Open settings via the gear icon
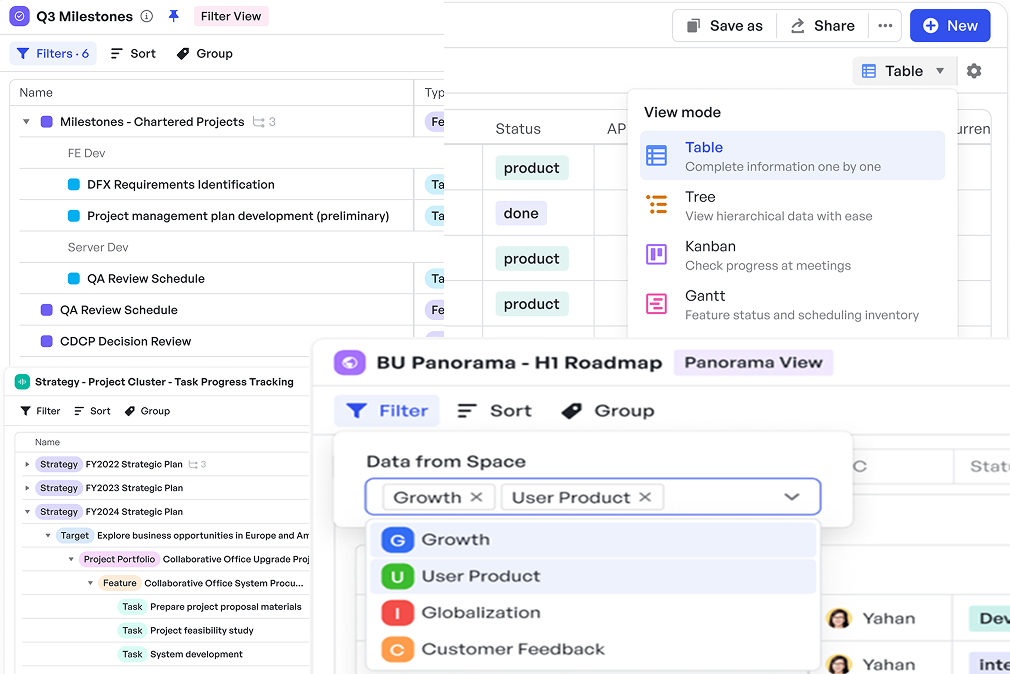Screen dimensions: 1010x674 click(x=974, y=71)
